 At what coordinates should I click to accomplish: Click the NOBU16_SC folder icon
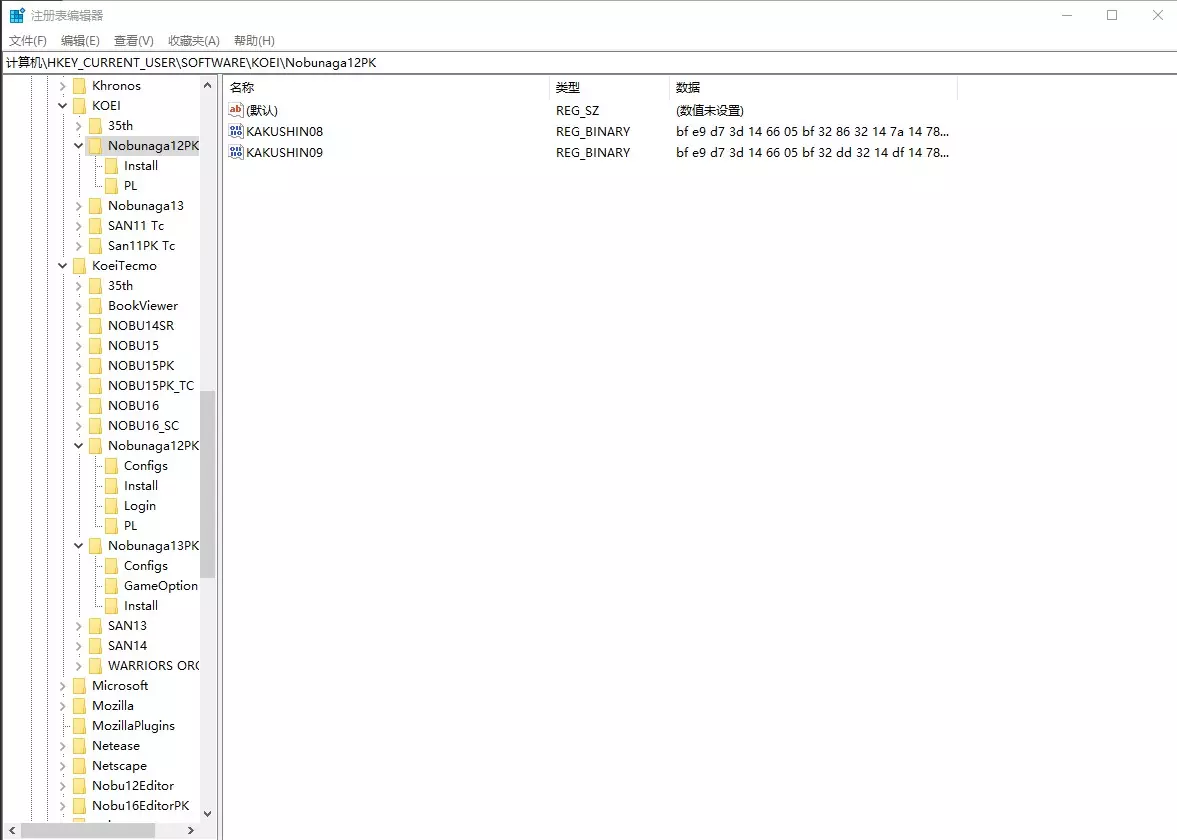coord(95,426)
